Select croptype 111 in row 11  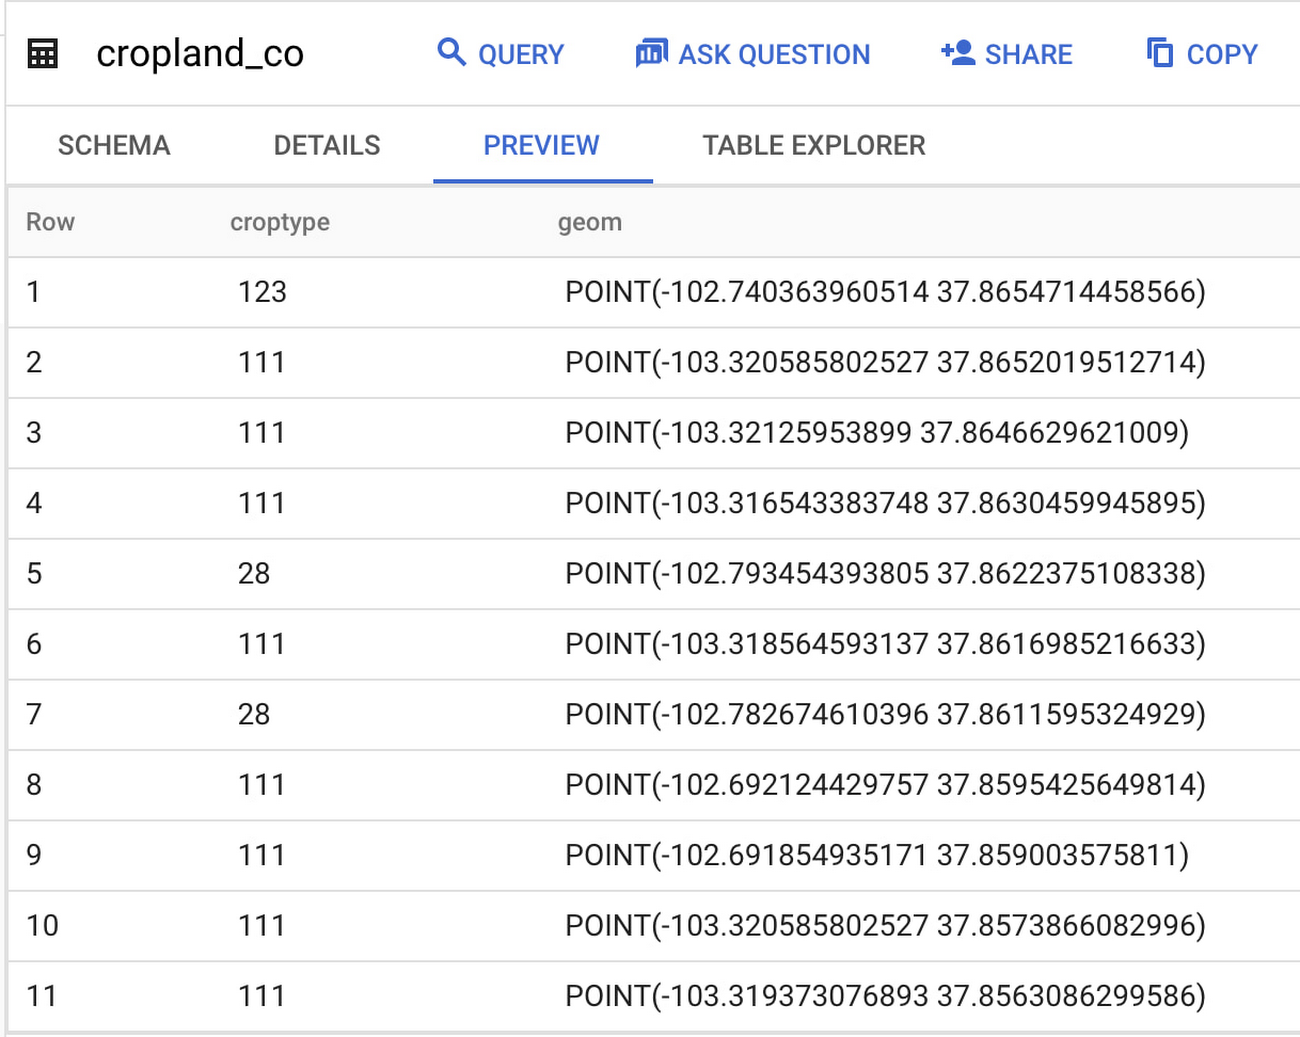[x=262, y=997]
